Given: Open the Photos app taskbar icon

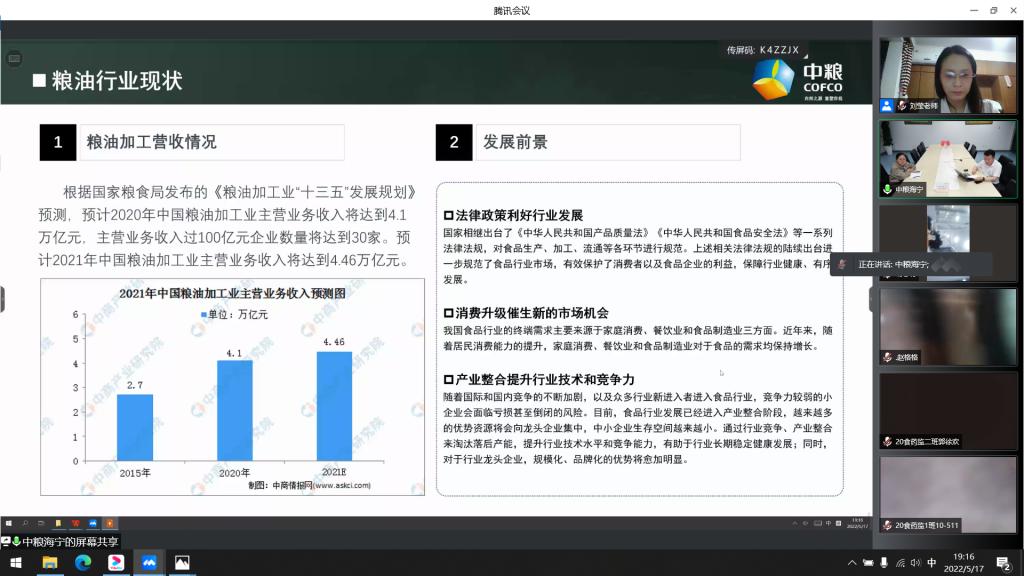Looking at the screenshot, I should 182,562.
